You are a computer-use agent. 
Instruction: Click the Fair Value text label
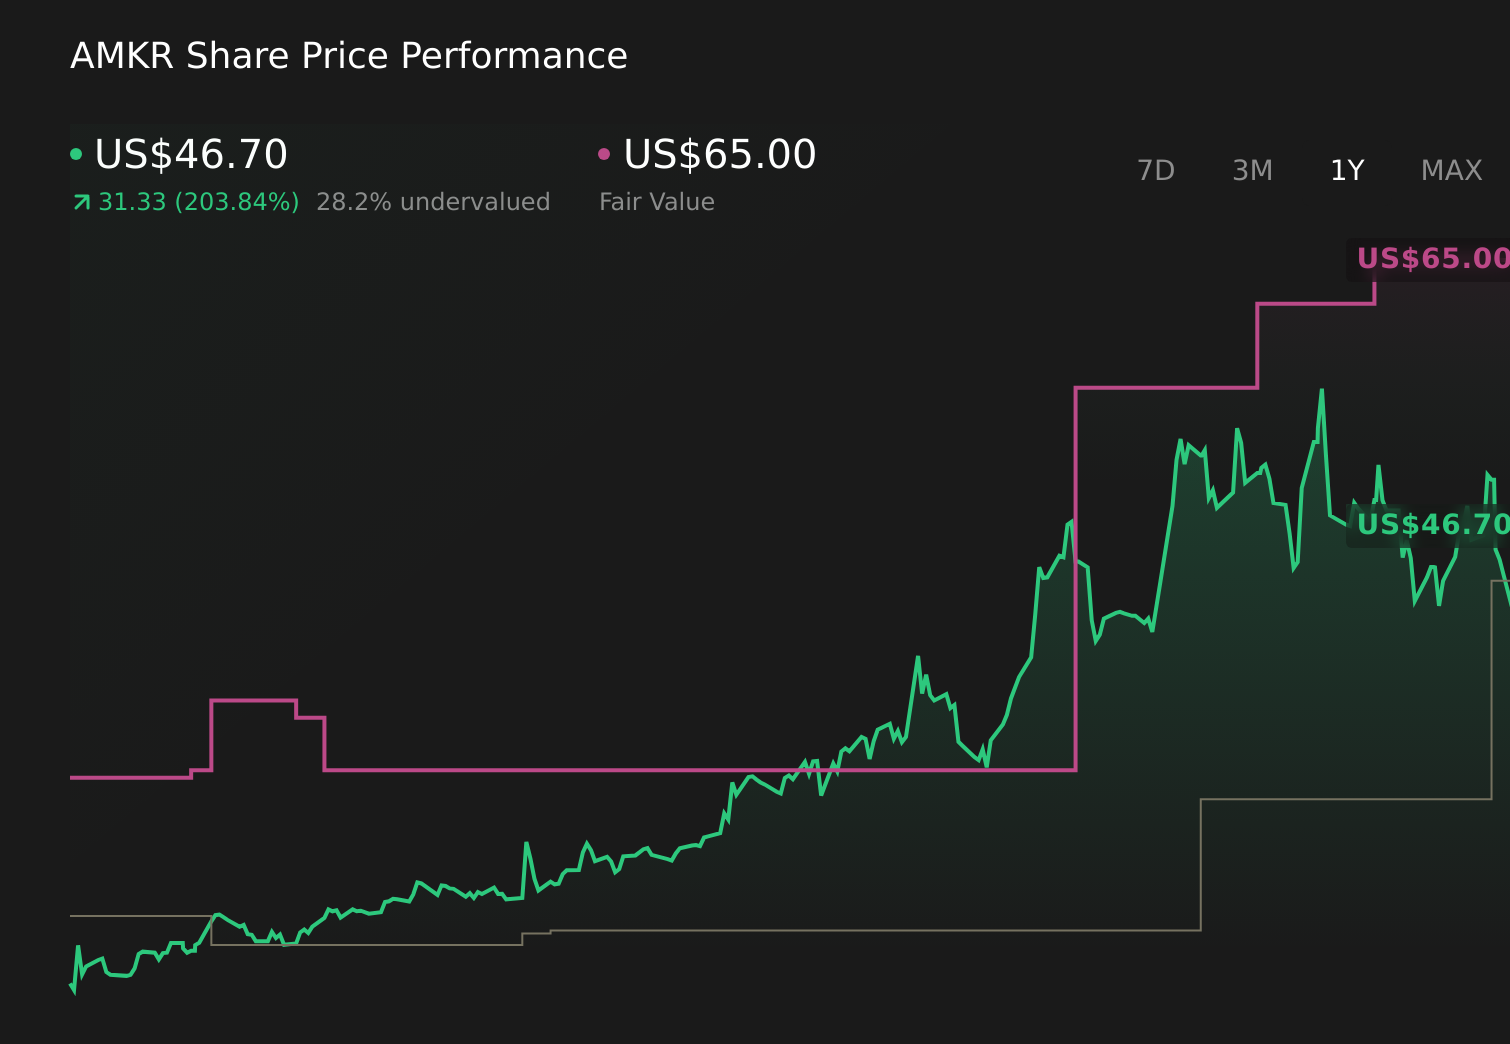point(656,201)
